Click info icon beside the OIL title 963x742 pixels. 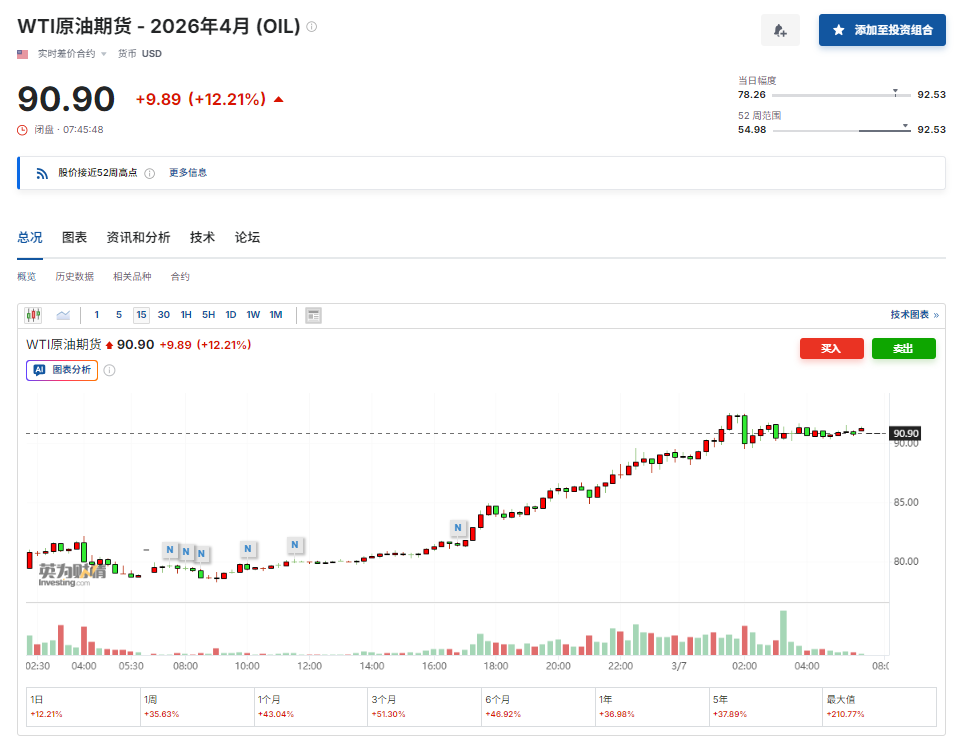pyautogui.click(x=312, y=27)
